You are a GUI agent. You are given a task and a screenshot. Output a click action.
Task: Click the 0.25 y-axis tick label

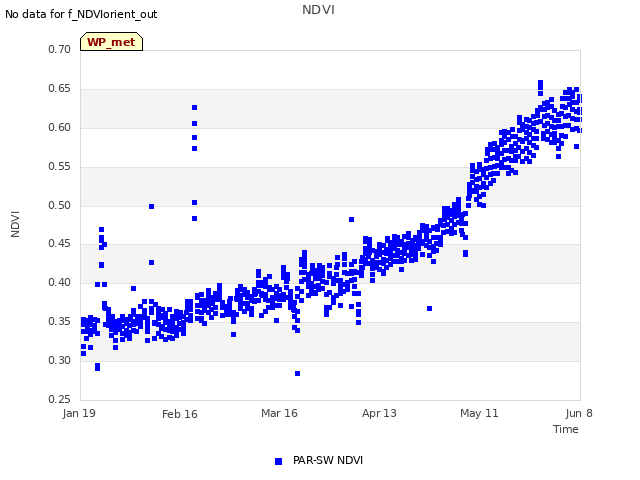59,399
